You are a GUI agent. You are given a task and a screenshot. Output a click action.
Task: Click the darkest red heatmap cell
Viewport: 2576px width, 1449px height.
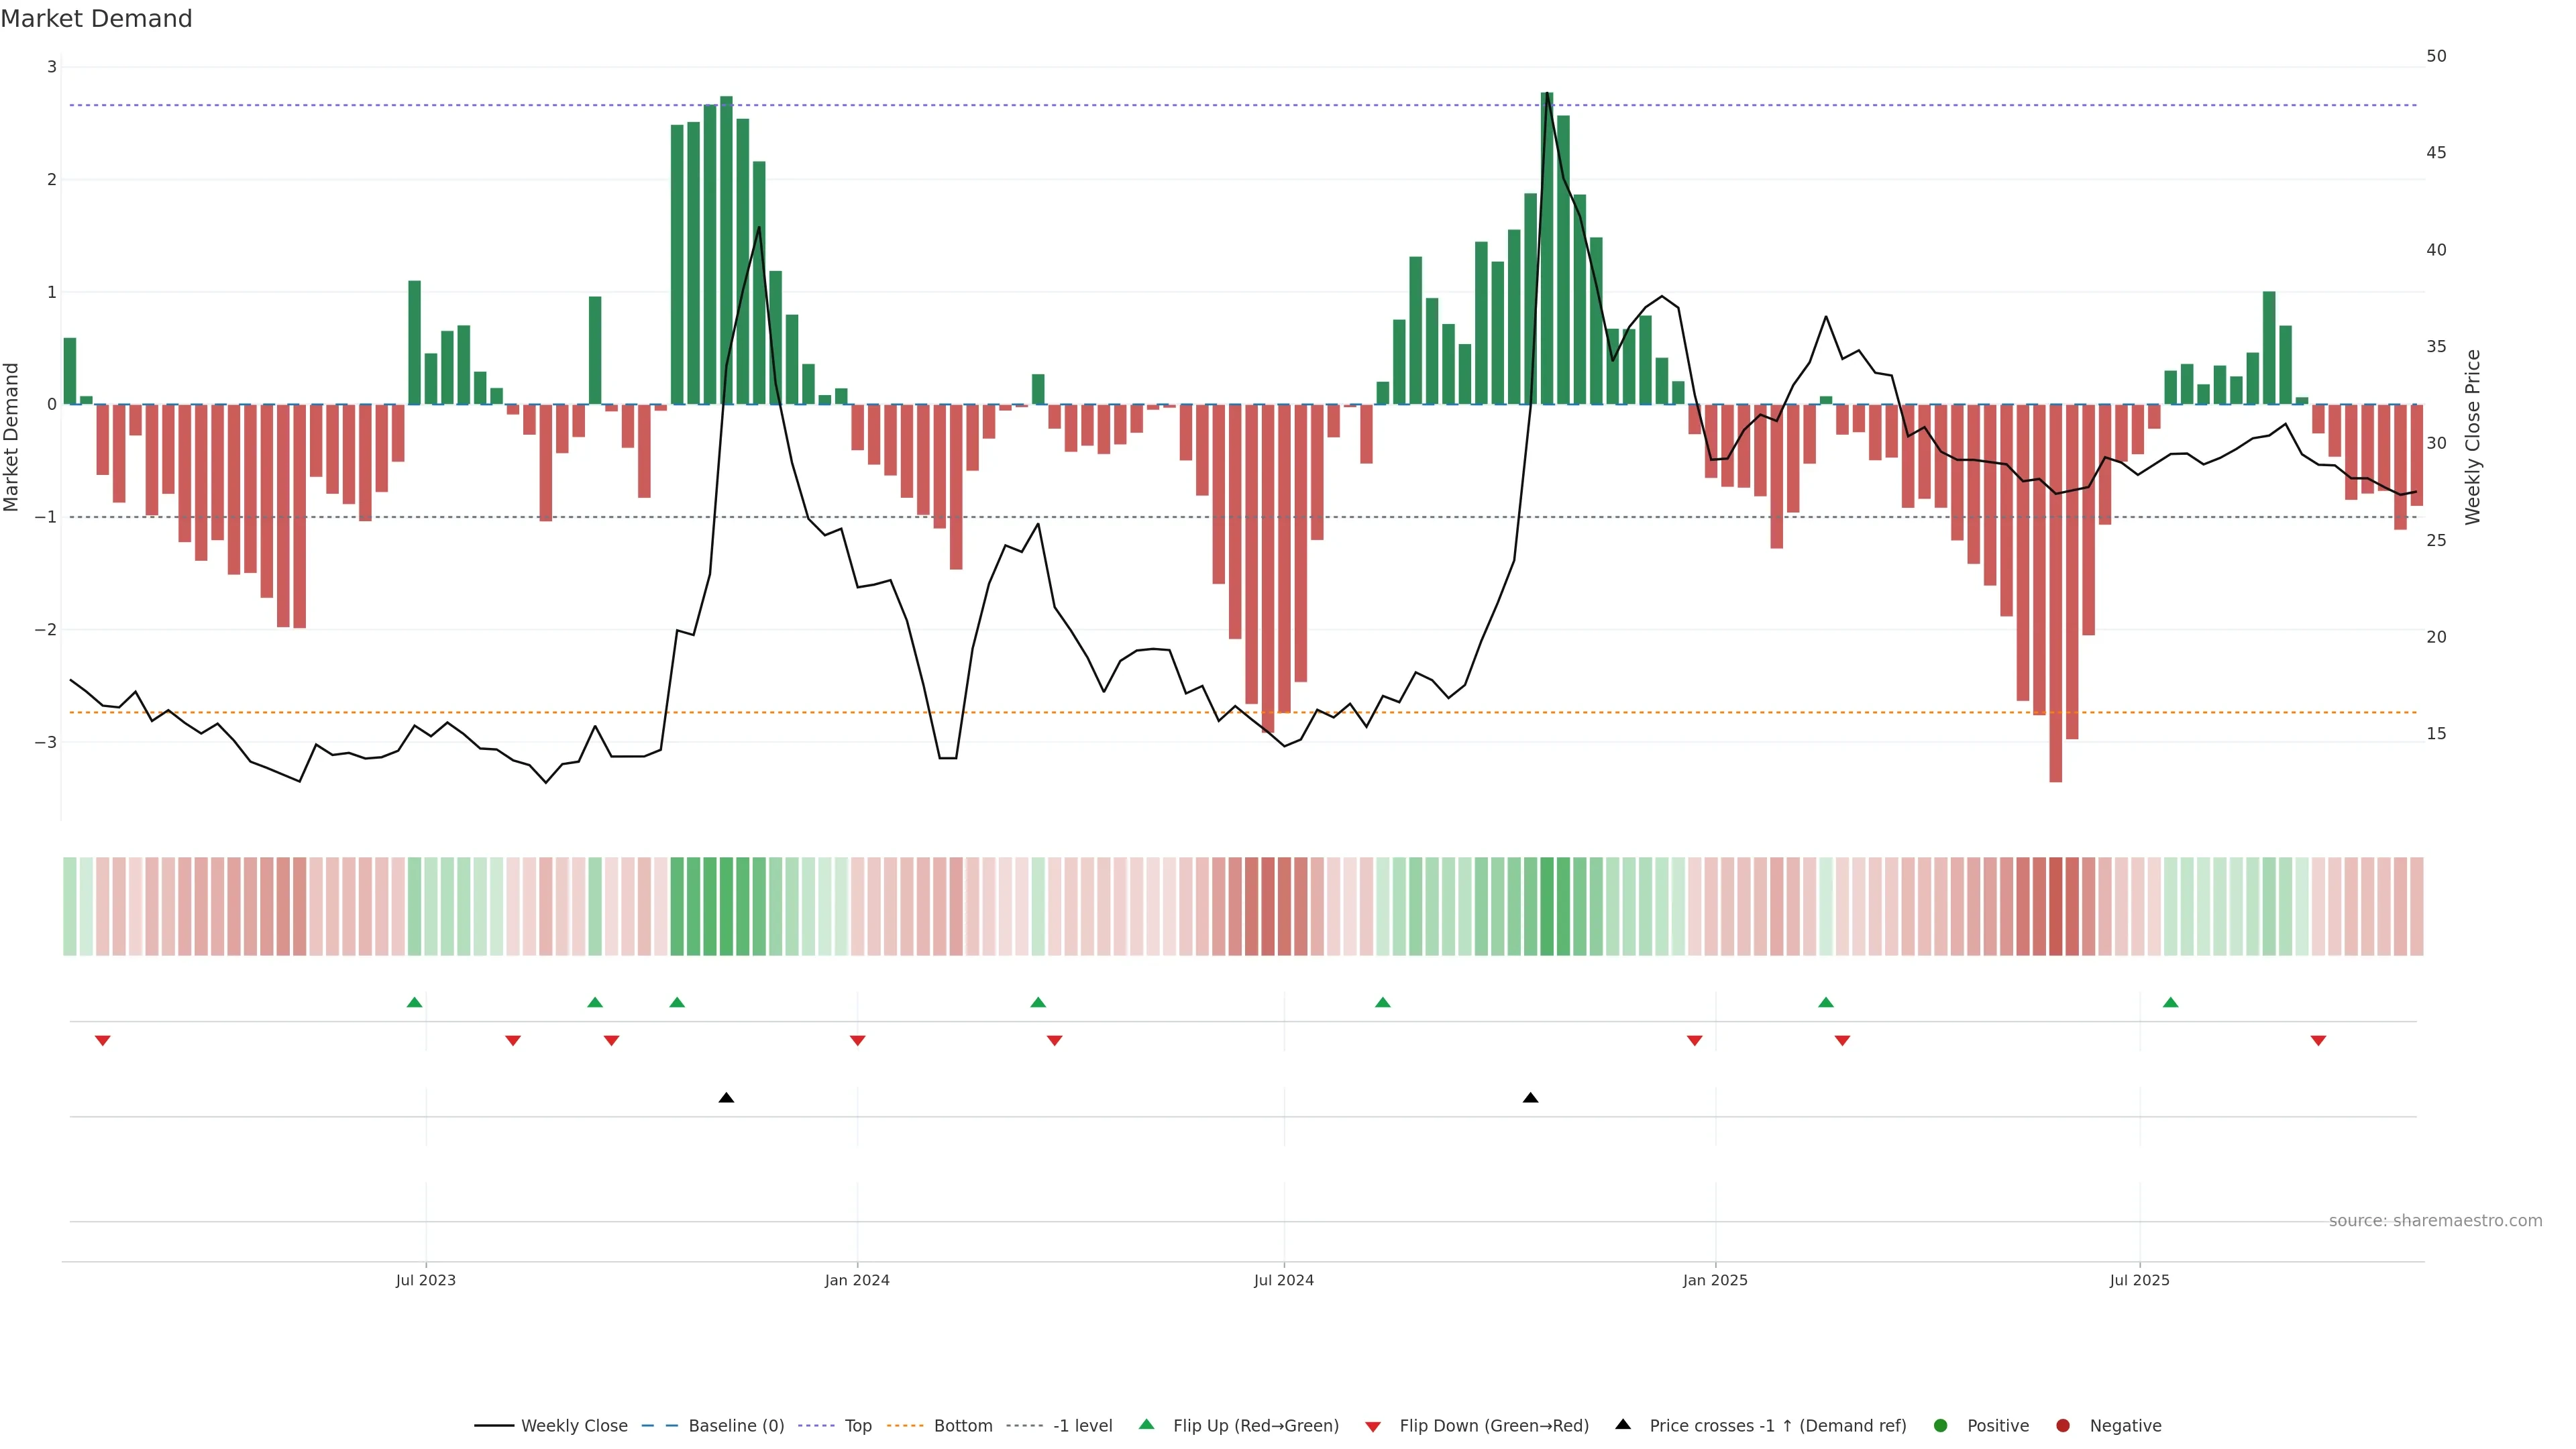[x=2055, y=906]
